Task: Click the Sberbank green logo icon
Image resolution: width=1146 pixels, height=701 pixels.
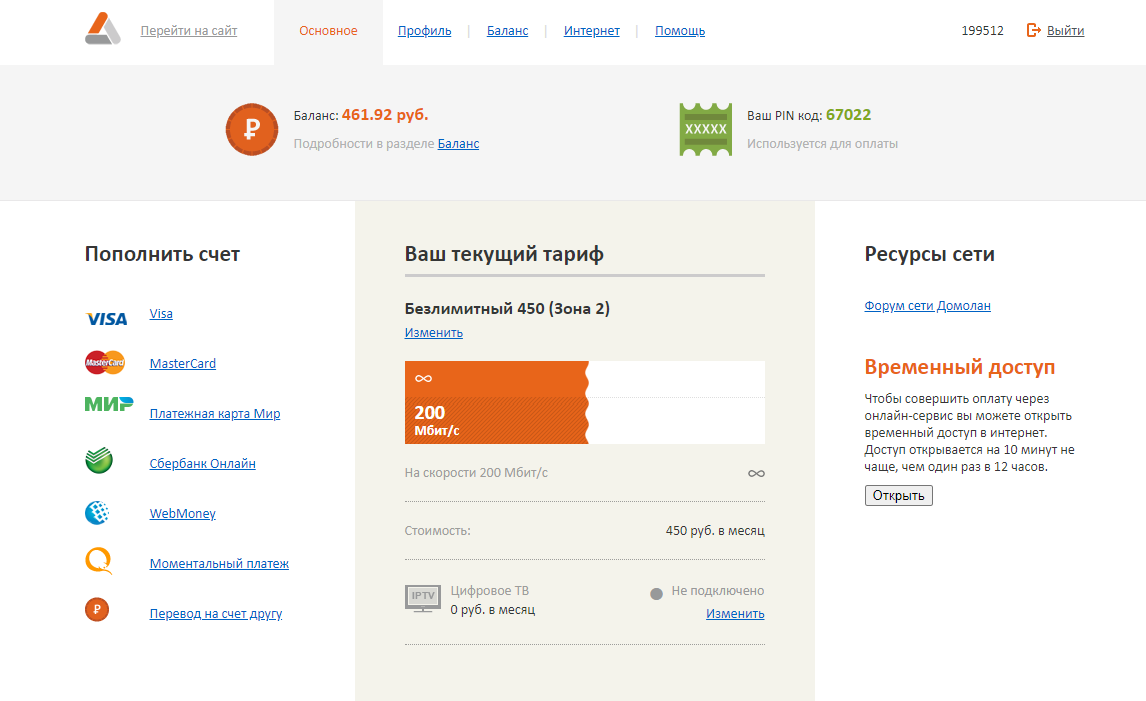Action: 99,461
